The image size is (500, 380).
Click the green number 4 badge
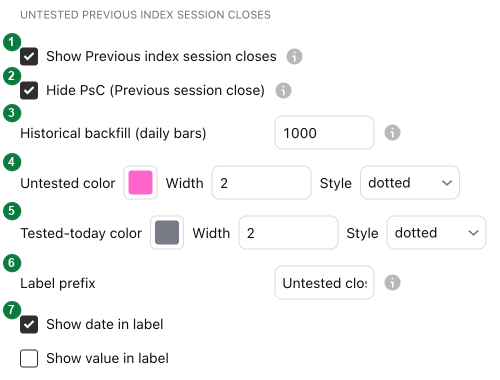pos(12,162)
